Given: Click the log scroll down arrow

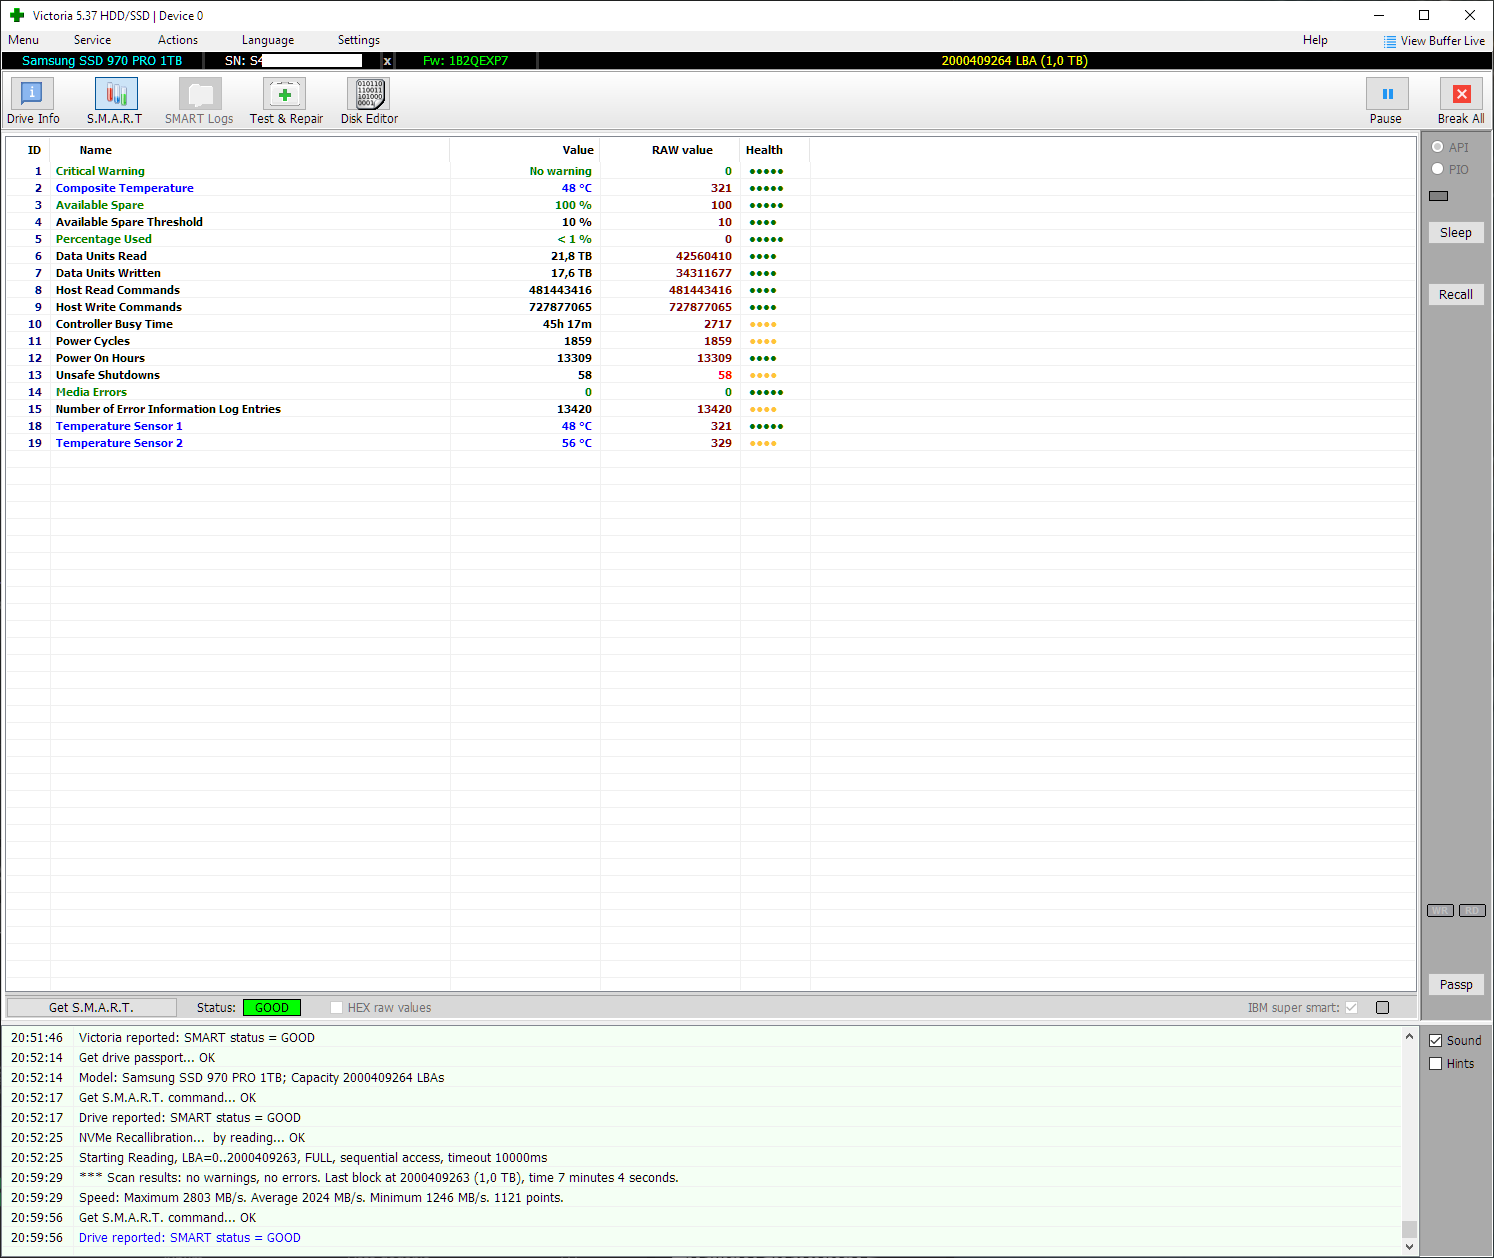Looking at the screenshot, I should 1409,1246.
